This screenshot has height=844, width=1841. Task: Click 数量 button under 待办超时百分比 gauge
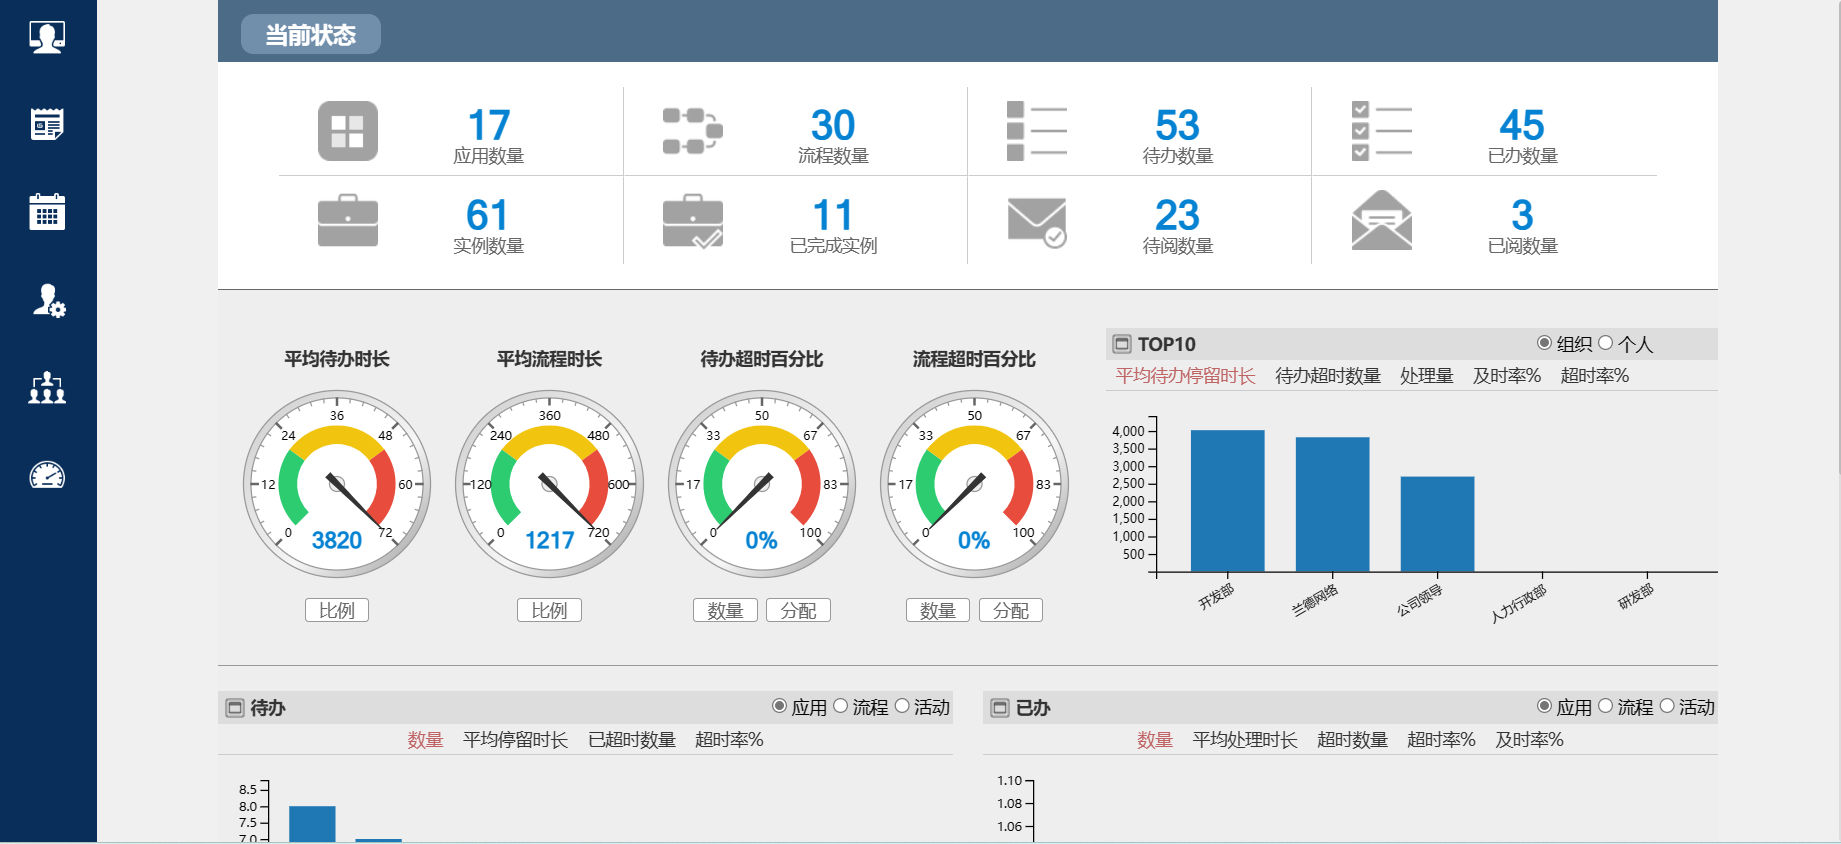(725, 610)
